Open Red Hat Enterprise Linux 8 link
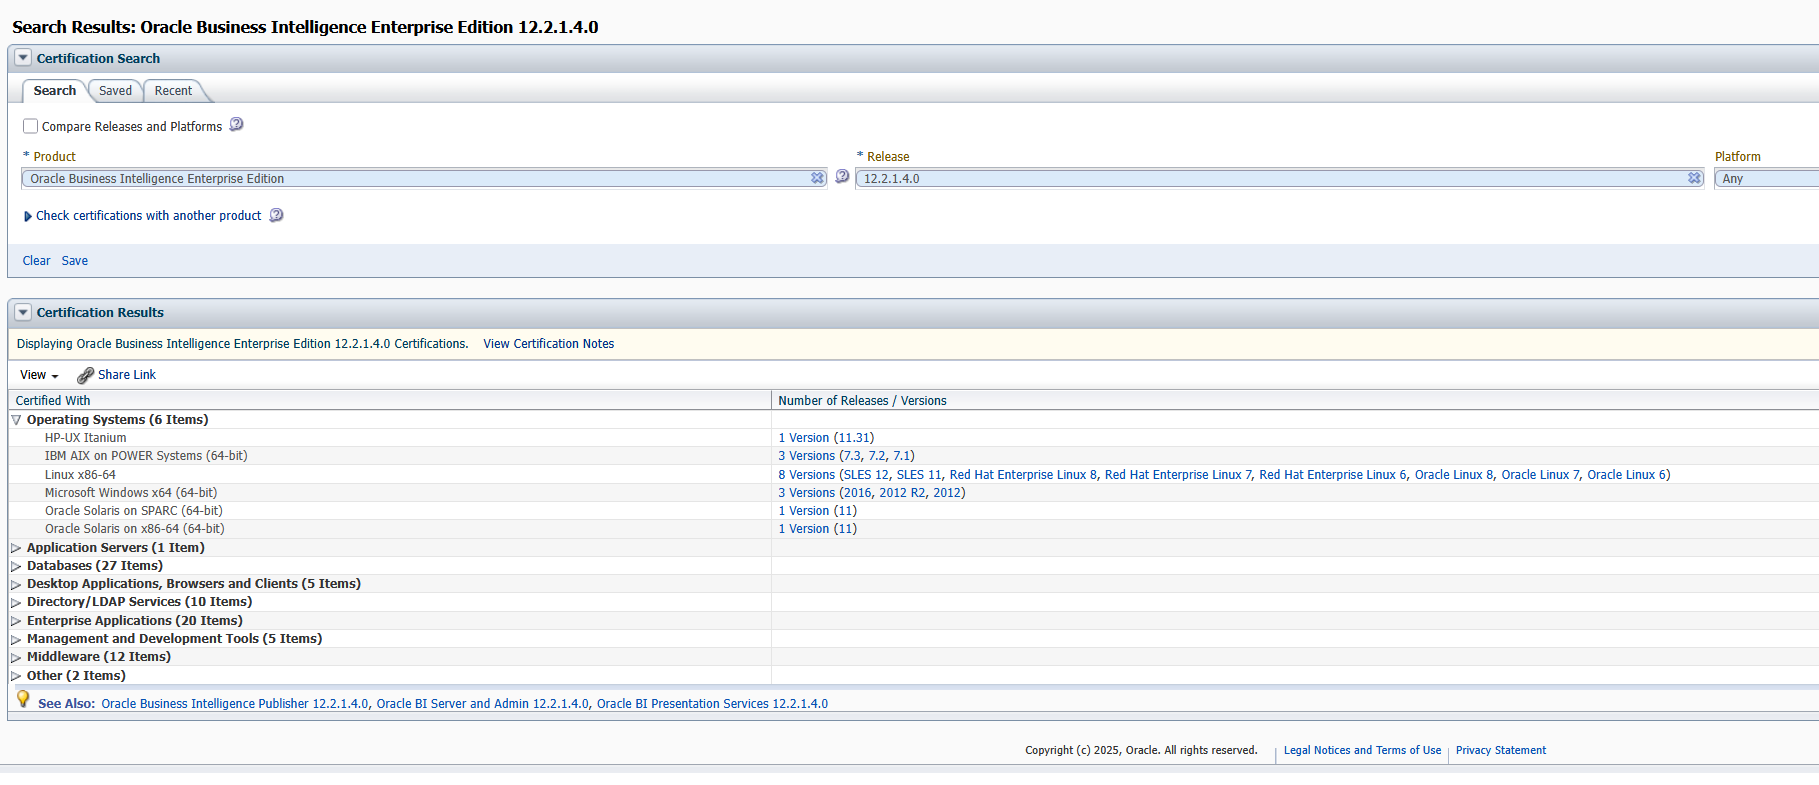The height and width of the screenshot is (785, 1819). tap(1023, 475)
